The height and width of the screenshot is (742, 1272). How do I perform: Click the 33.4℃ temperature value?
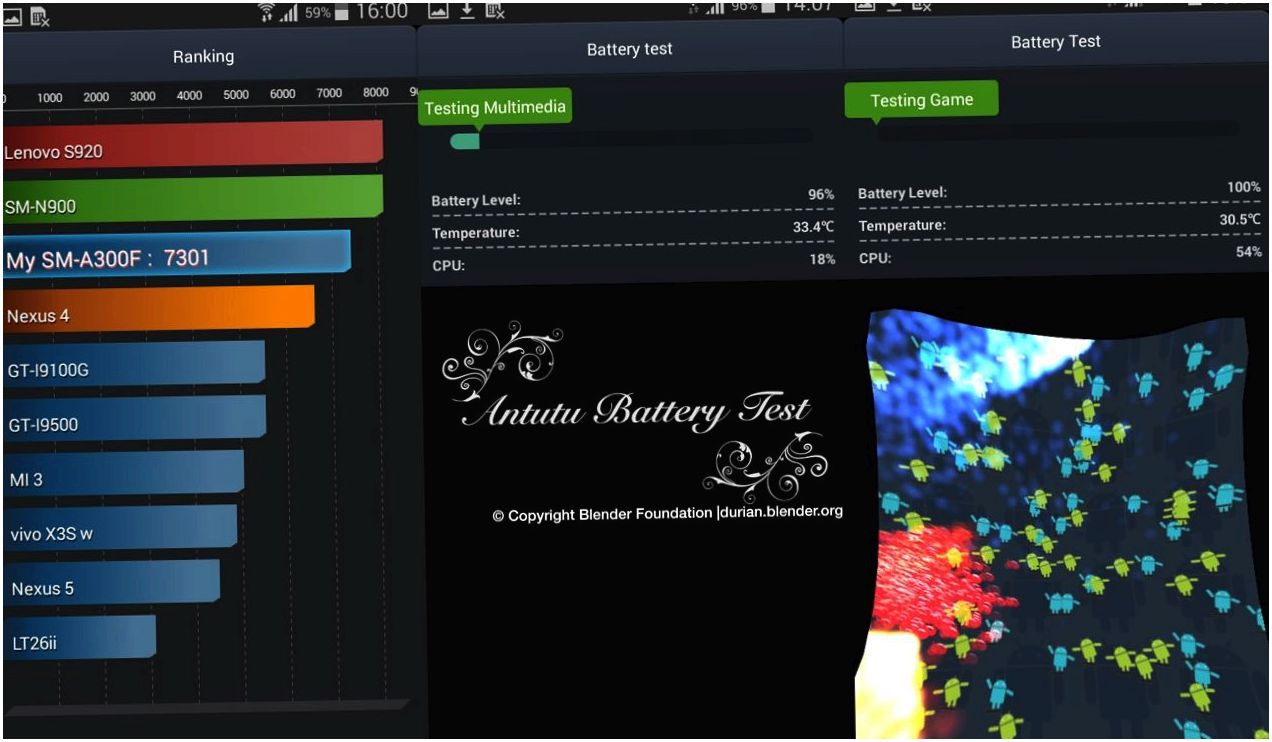click(x=813, y=227)
